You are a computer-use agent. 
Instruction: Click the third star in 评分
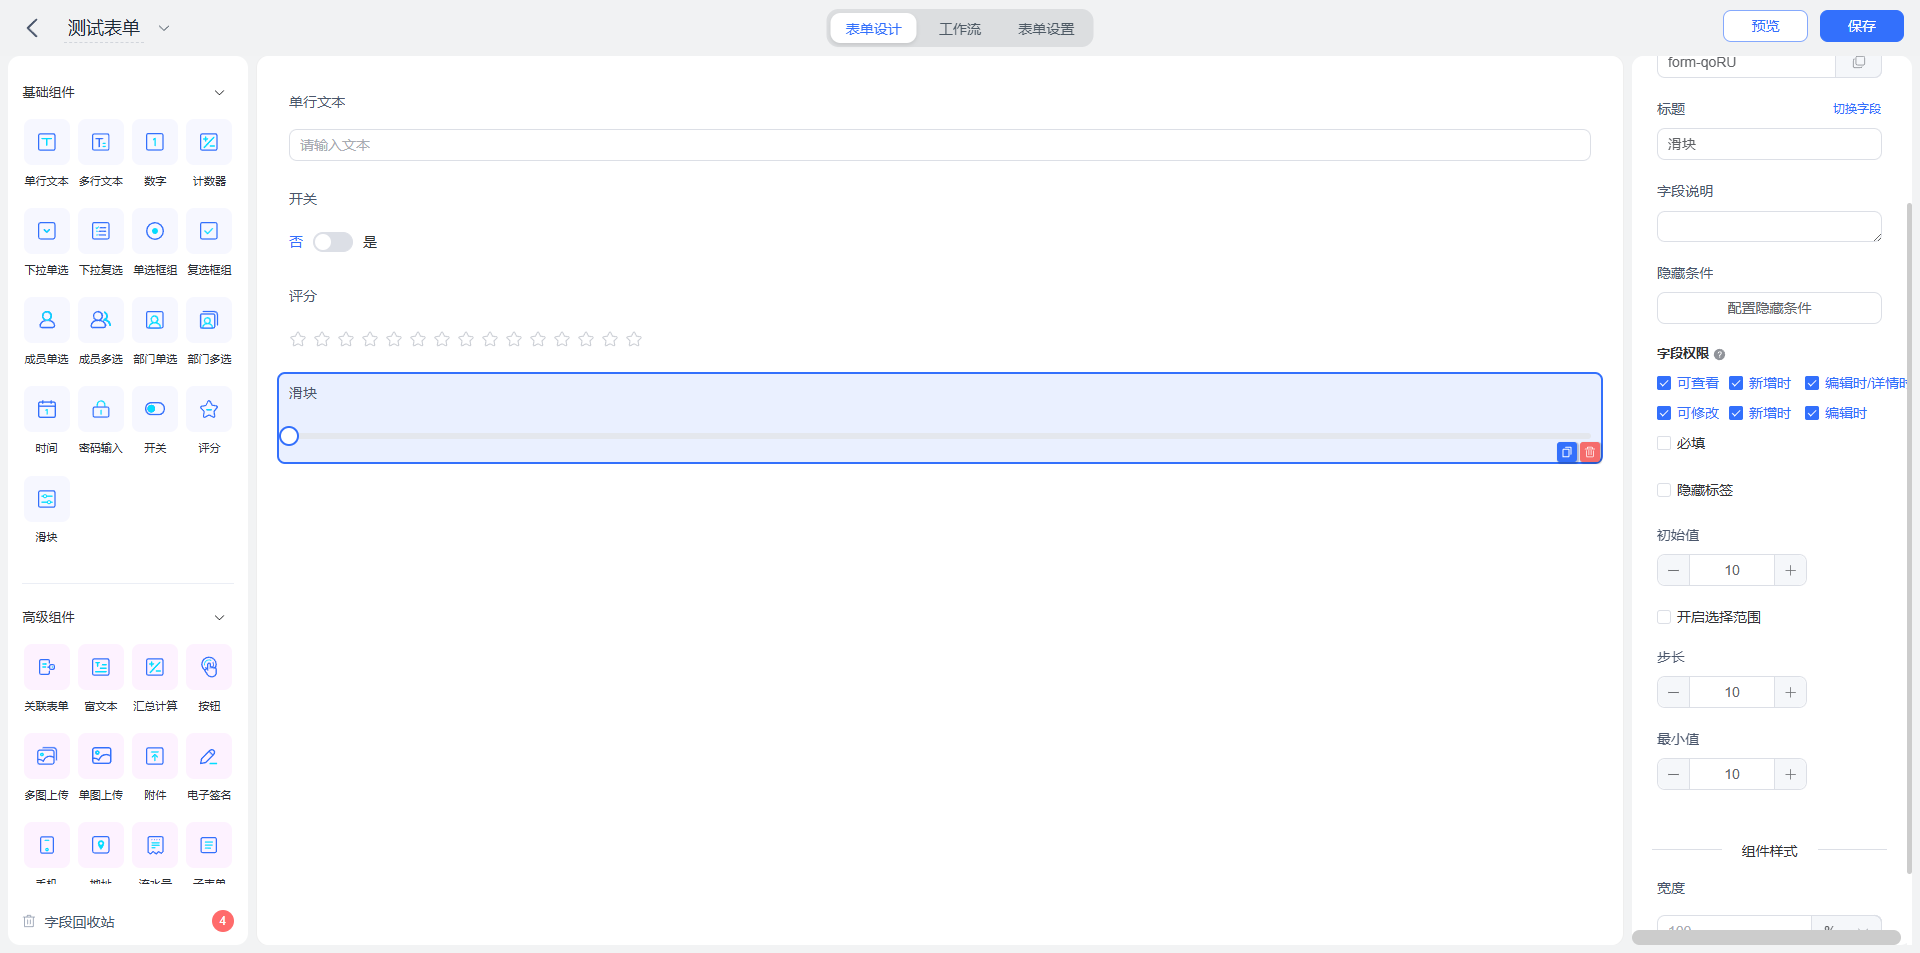coord(346,339)
